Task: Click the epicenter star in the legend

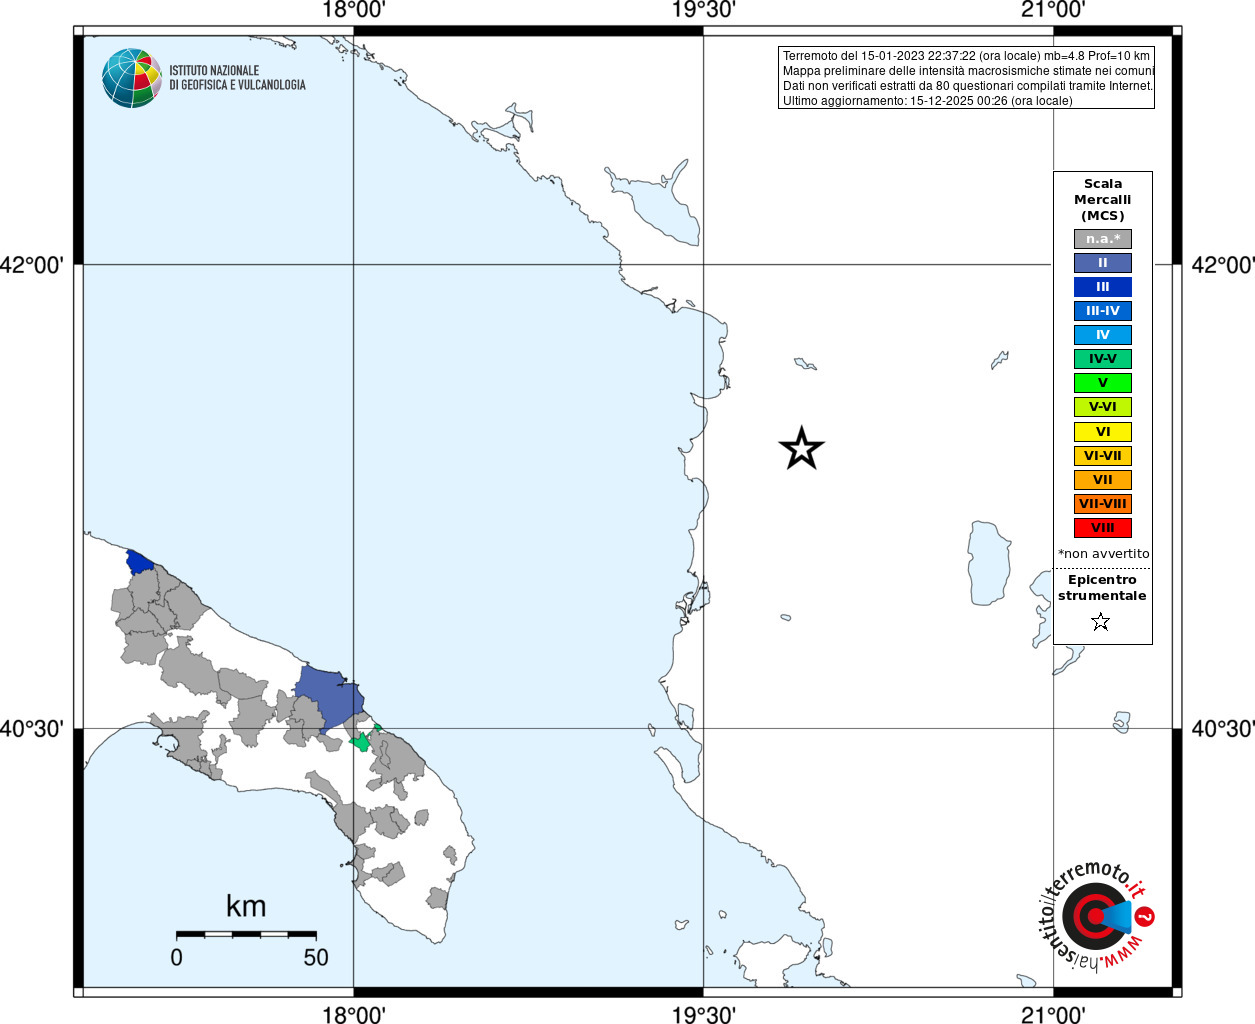Action: 1101,622
